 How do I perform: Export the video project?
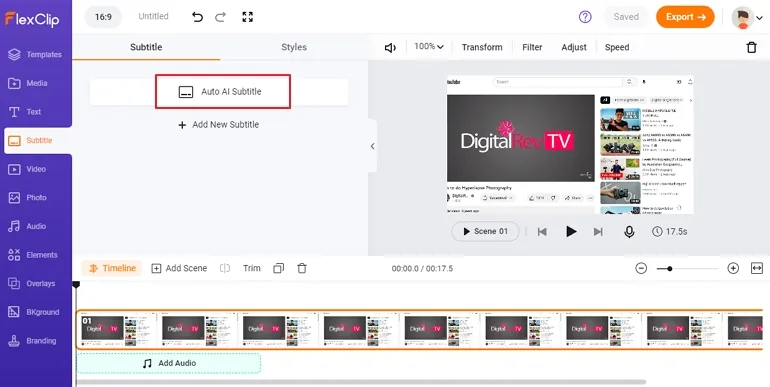pos(685,17)
